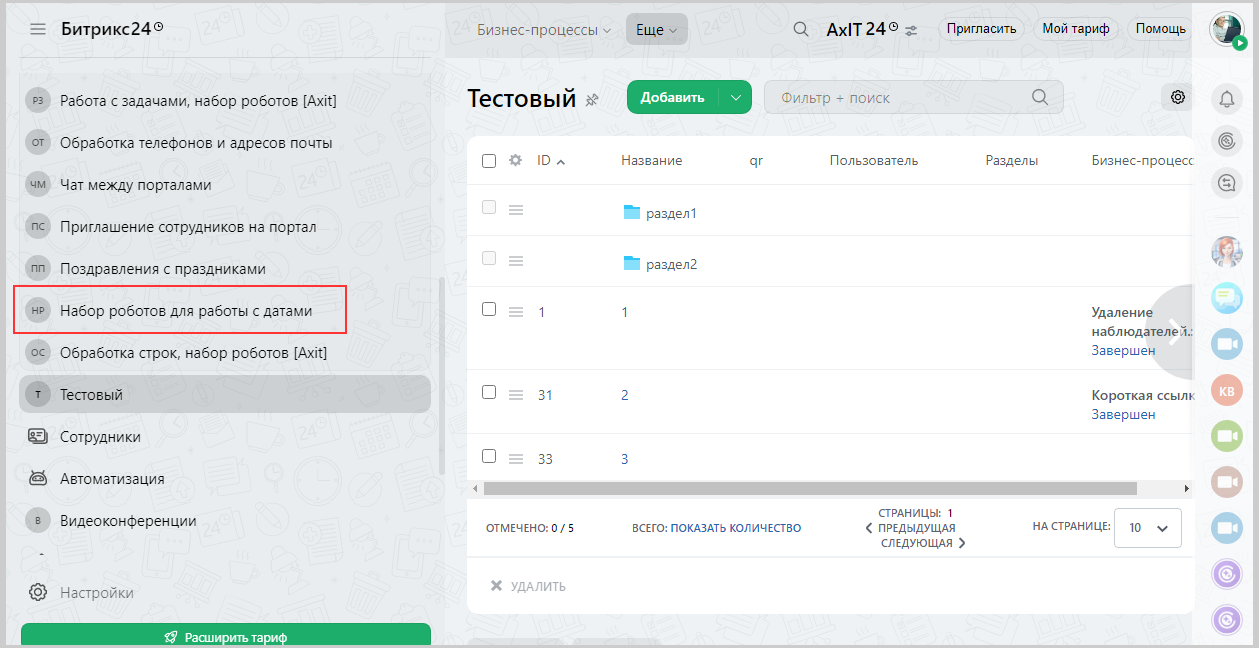The height and width of the screenshot is (648, 1259).
Task: Click magnifier icon inside the filter field
Action: (x=1040, y=97)
